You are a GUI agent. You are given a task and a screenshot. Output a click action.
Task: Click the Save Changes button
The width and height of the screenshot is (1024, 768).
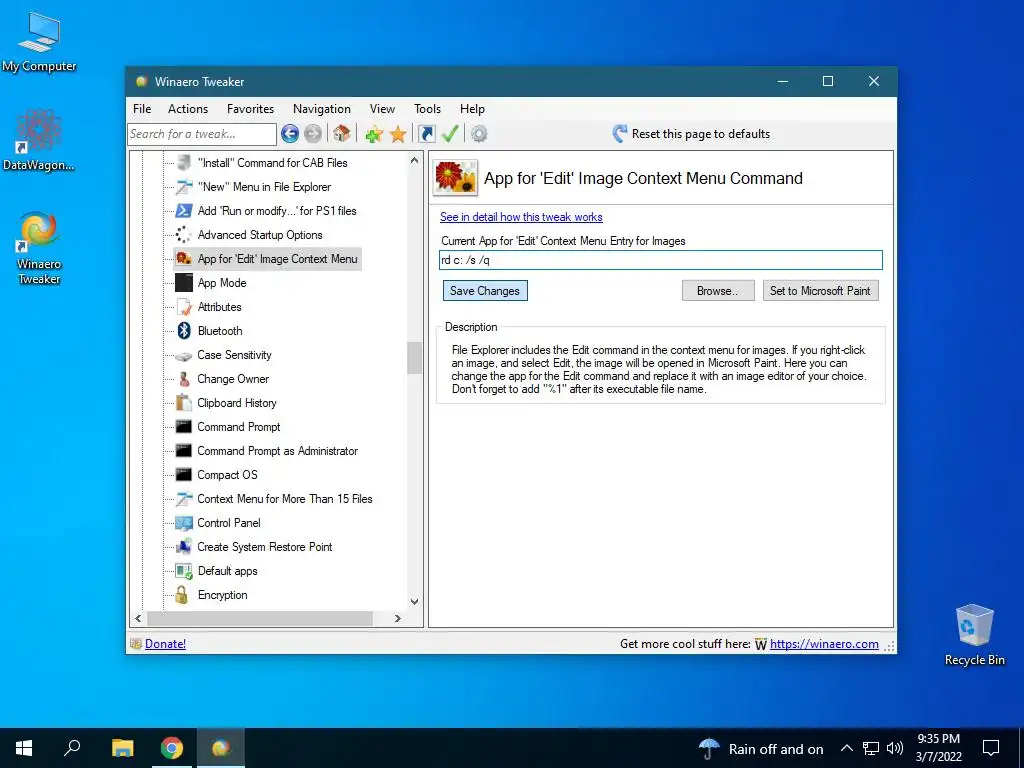tap(485, 291)
